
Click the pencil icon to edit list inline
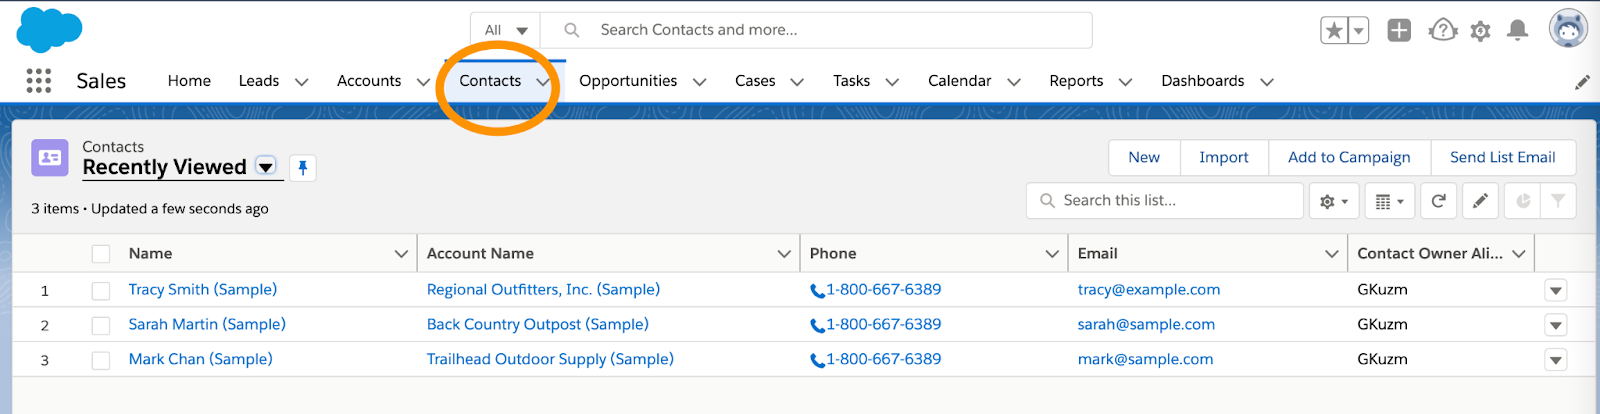coord(1480,201)
